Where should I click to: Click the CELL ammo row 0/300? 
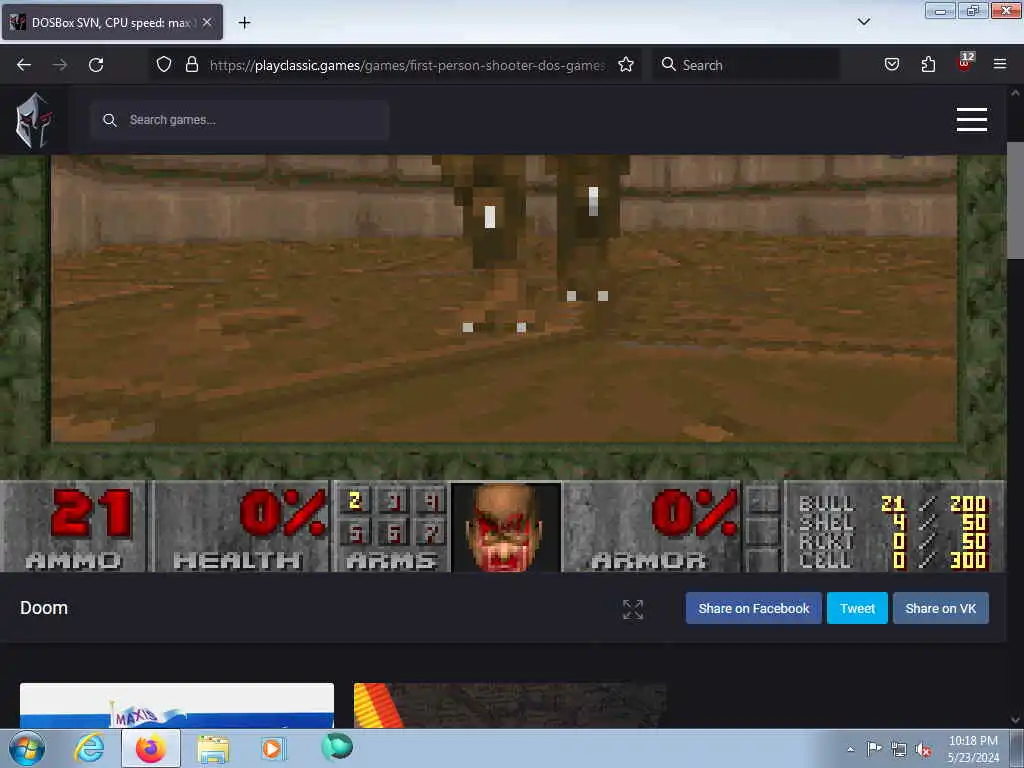(893, 560)
